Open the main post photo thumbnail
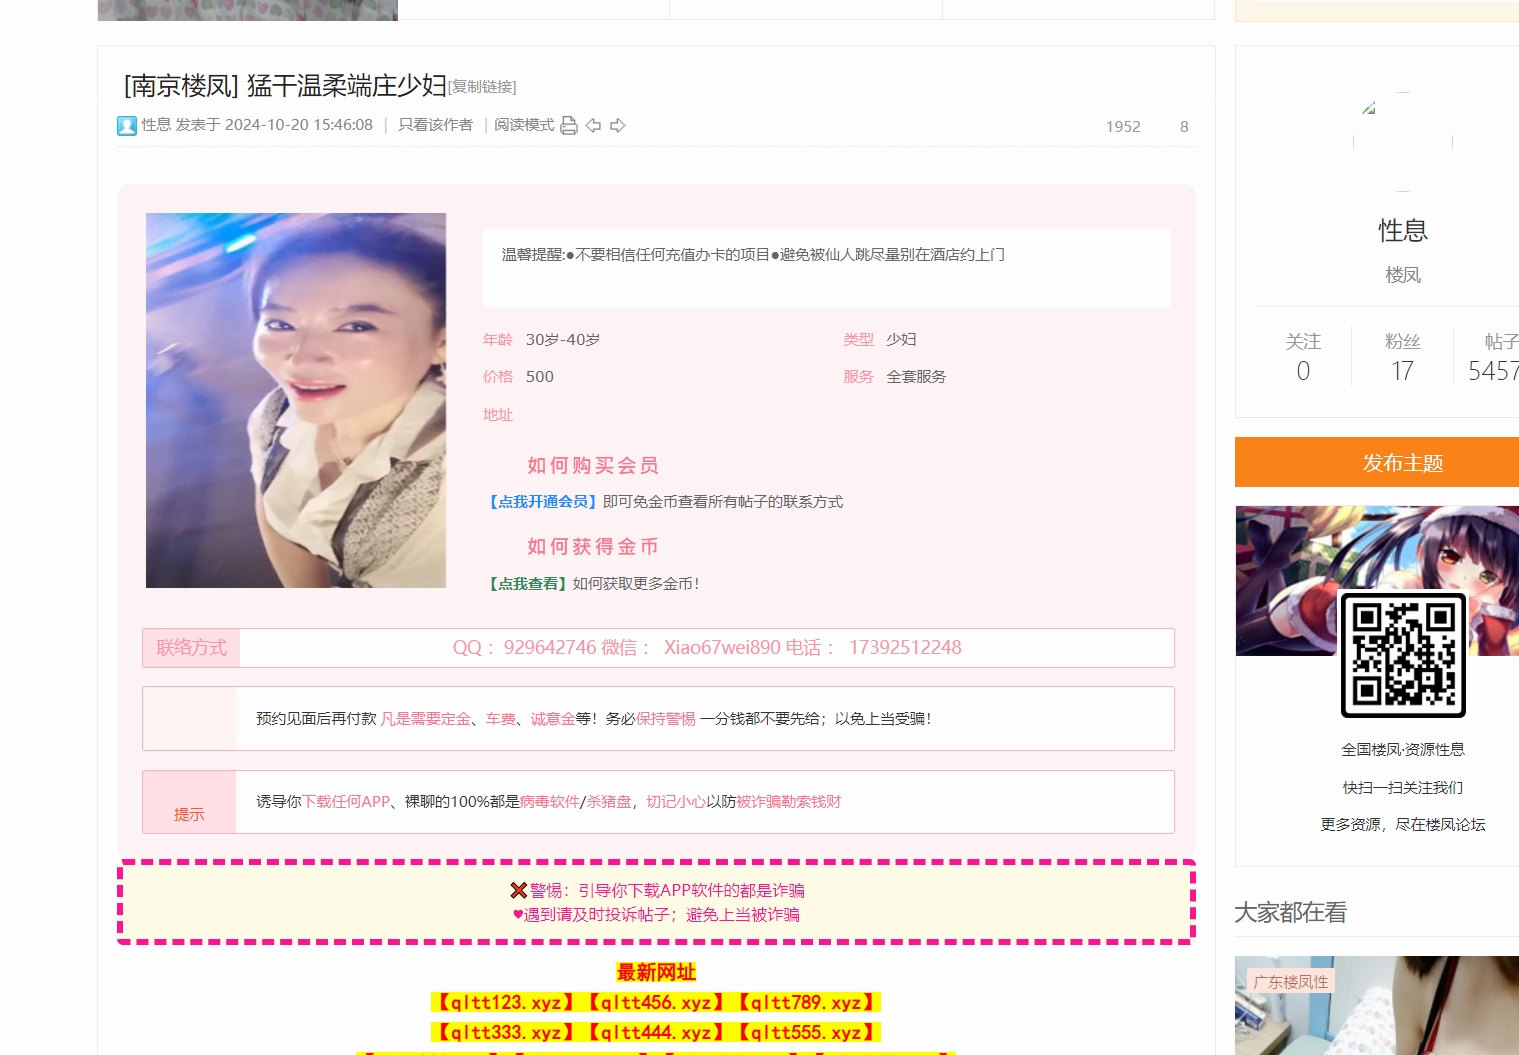This screenshot has width=1519, height=1055. pos(296,400)
